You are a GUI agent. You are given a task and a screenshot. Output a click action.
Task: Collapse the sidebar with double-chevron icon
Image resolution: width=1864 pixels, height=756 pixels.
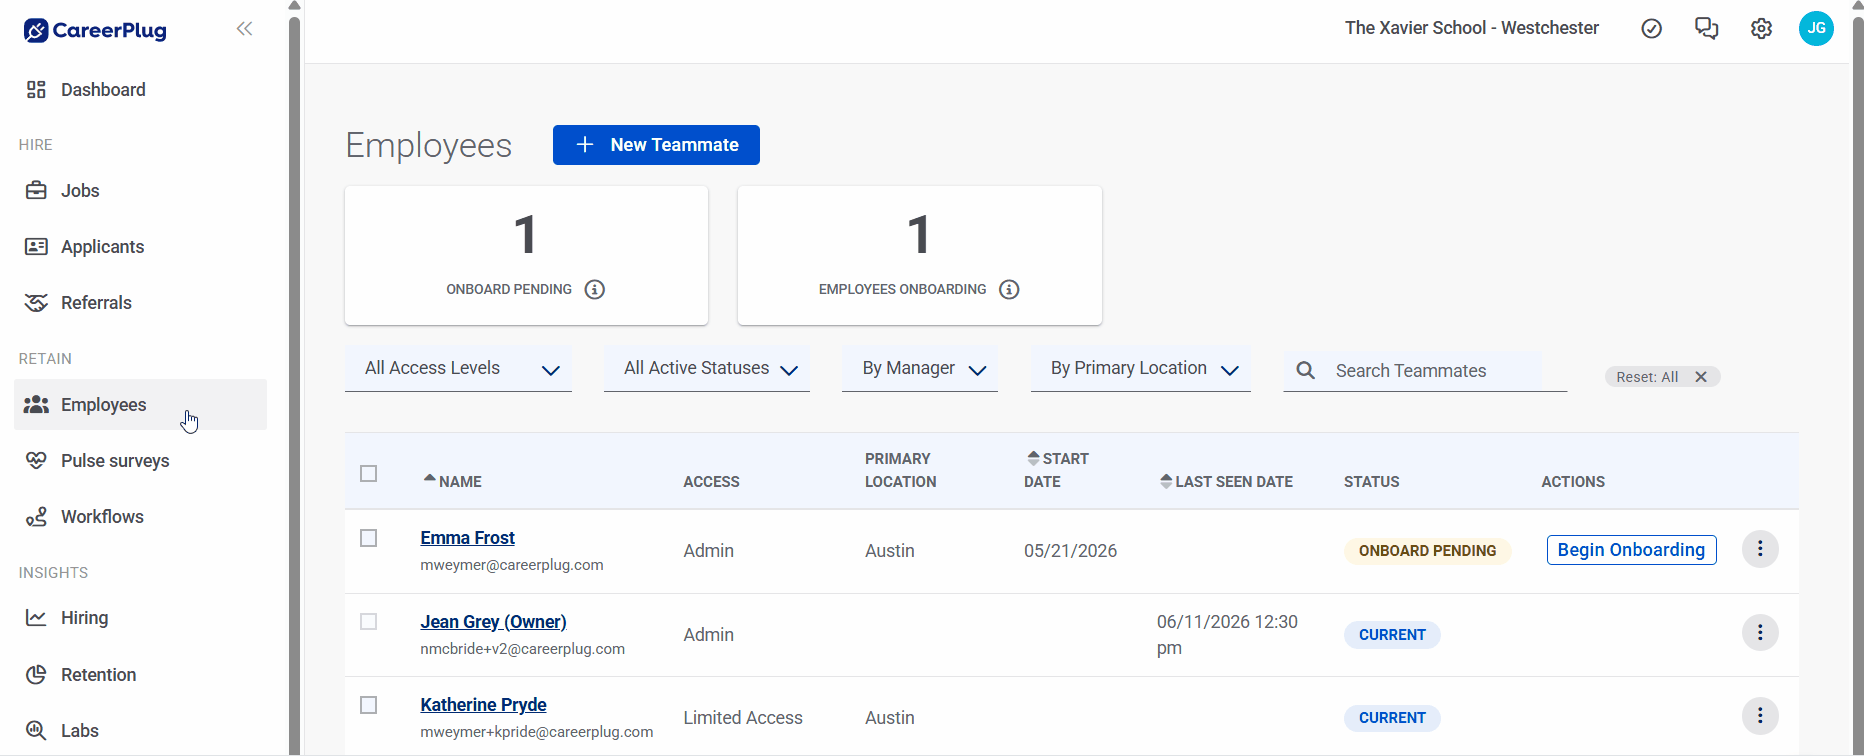[x=244, y=29]
